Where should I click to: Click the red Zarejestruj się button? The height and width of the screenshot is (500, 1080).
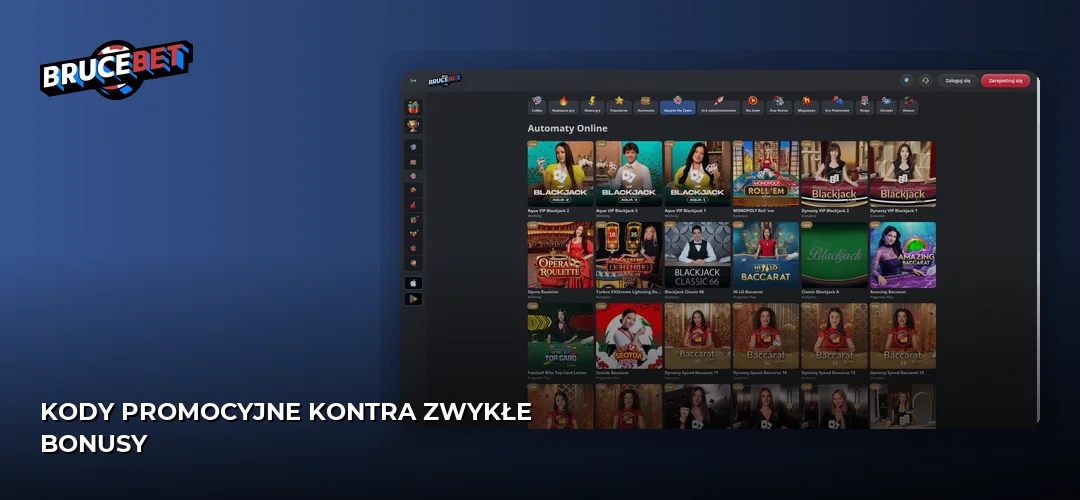click(1006, 81)
